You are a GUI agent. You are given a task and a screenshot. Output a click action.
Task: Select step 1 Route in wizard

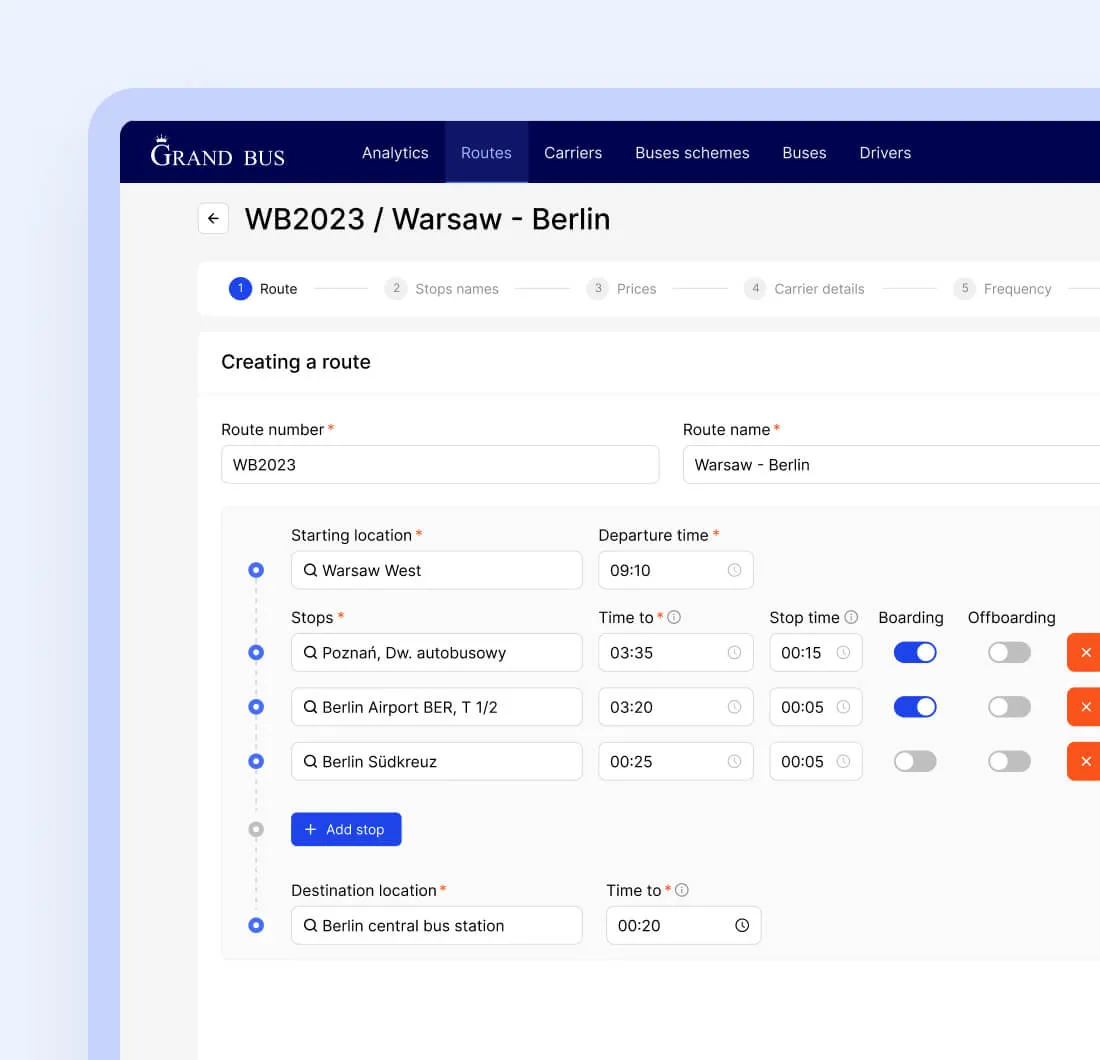click(264, 288)
